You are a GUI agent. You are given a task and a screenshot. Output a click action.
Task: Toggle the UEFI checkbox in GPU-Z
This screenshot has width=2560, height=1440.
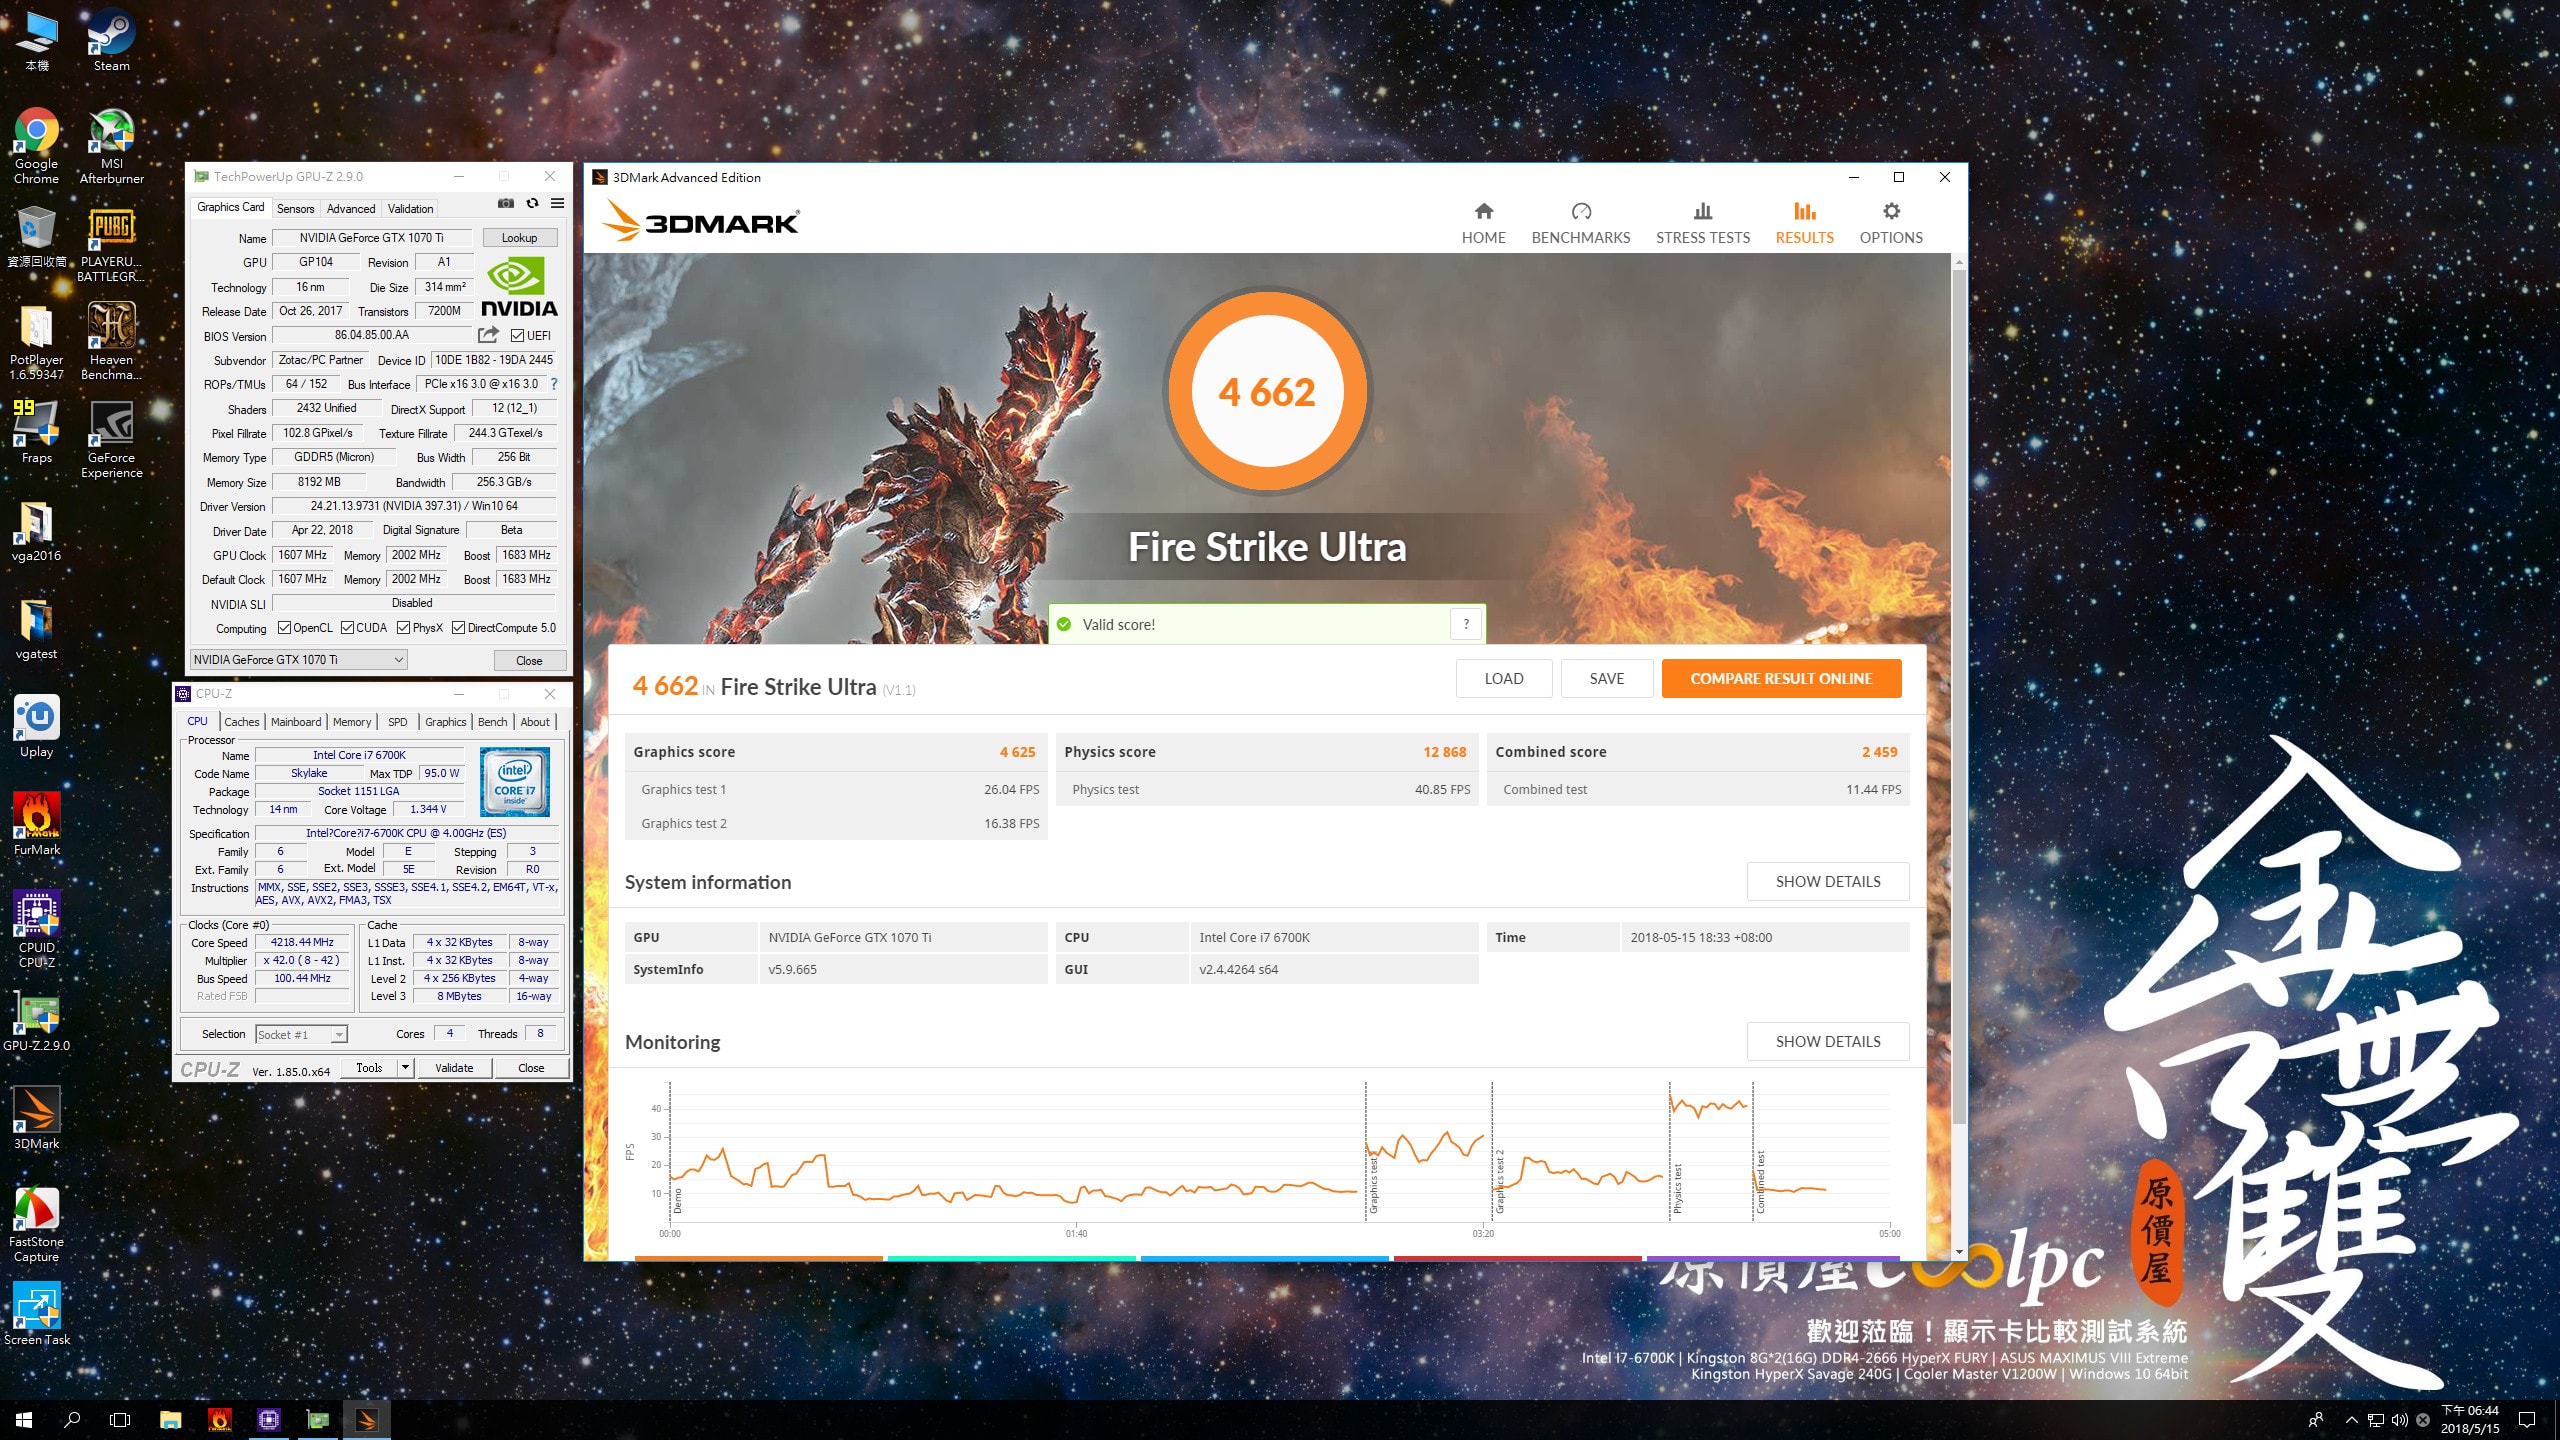point(518,336)
